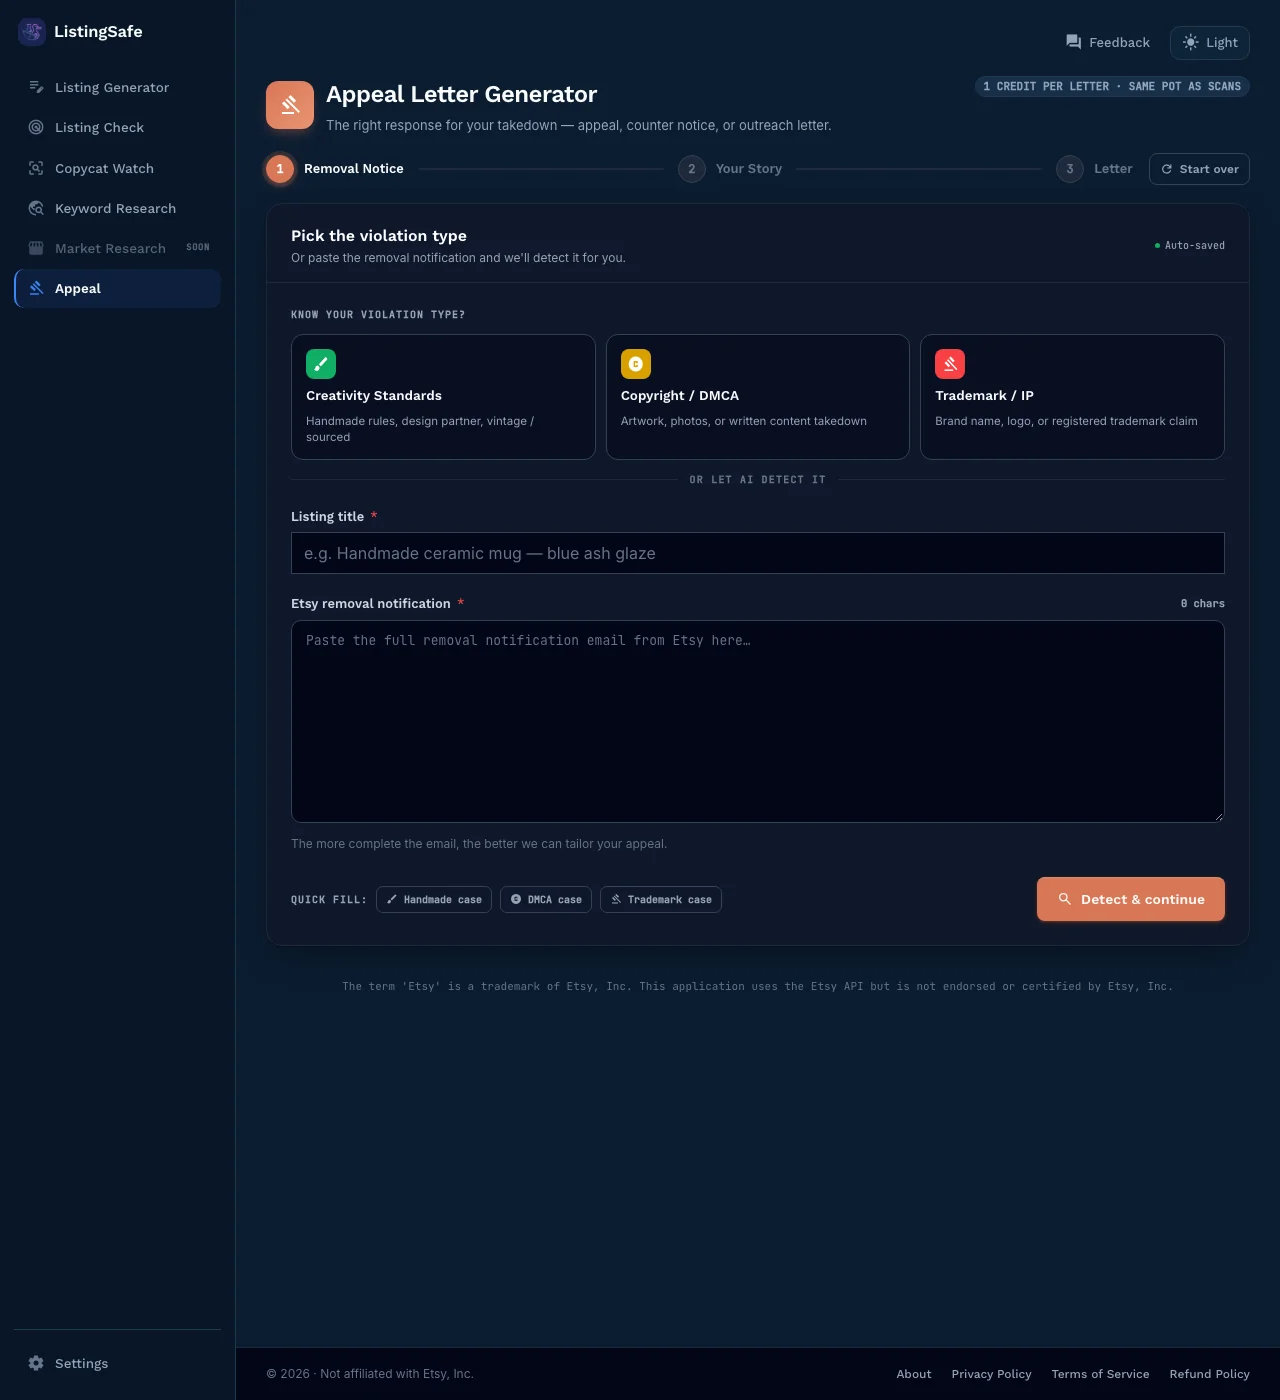
Task: Click the search icon in Detect & continue
Action: (x=1065, y=899)
